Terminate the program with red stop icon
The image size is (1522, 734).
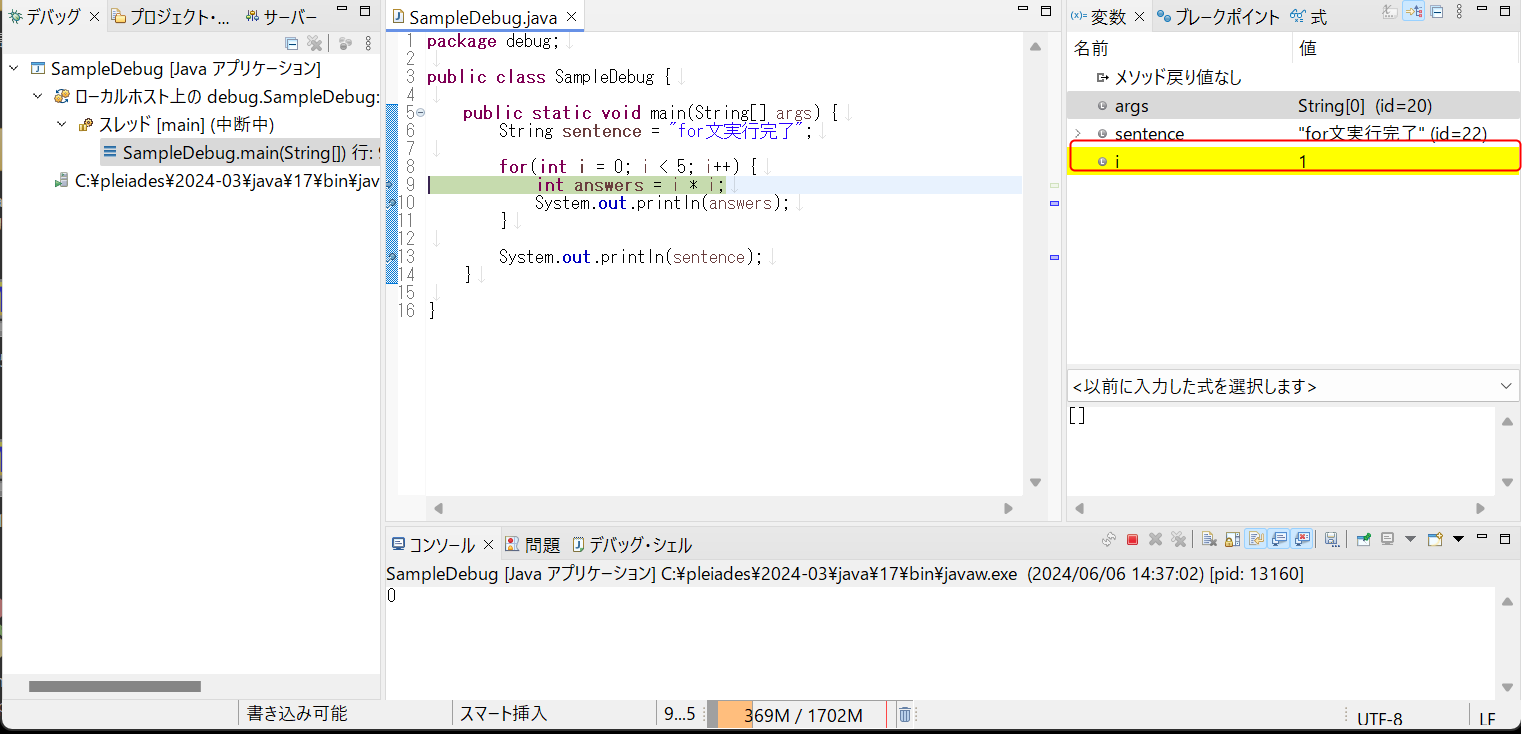click(x=1132, y=539)
